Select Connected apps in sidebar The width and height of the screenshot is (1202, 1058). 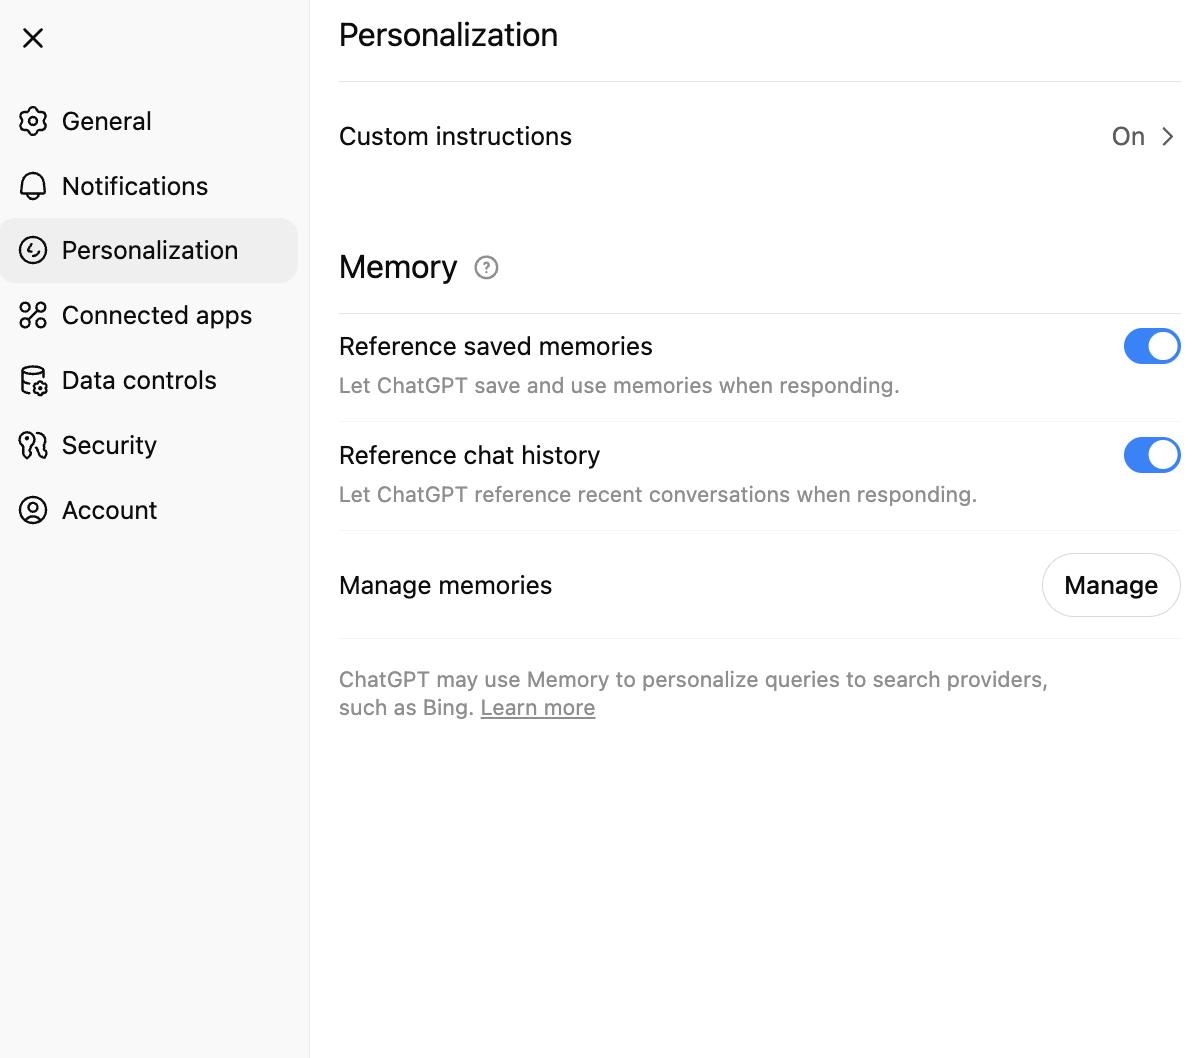pyautogui.click(x=156, y=315)
